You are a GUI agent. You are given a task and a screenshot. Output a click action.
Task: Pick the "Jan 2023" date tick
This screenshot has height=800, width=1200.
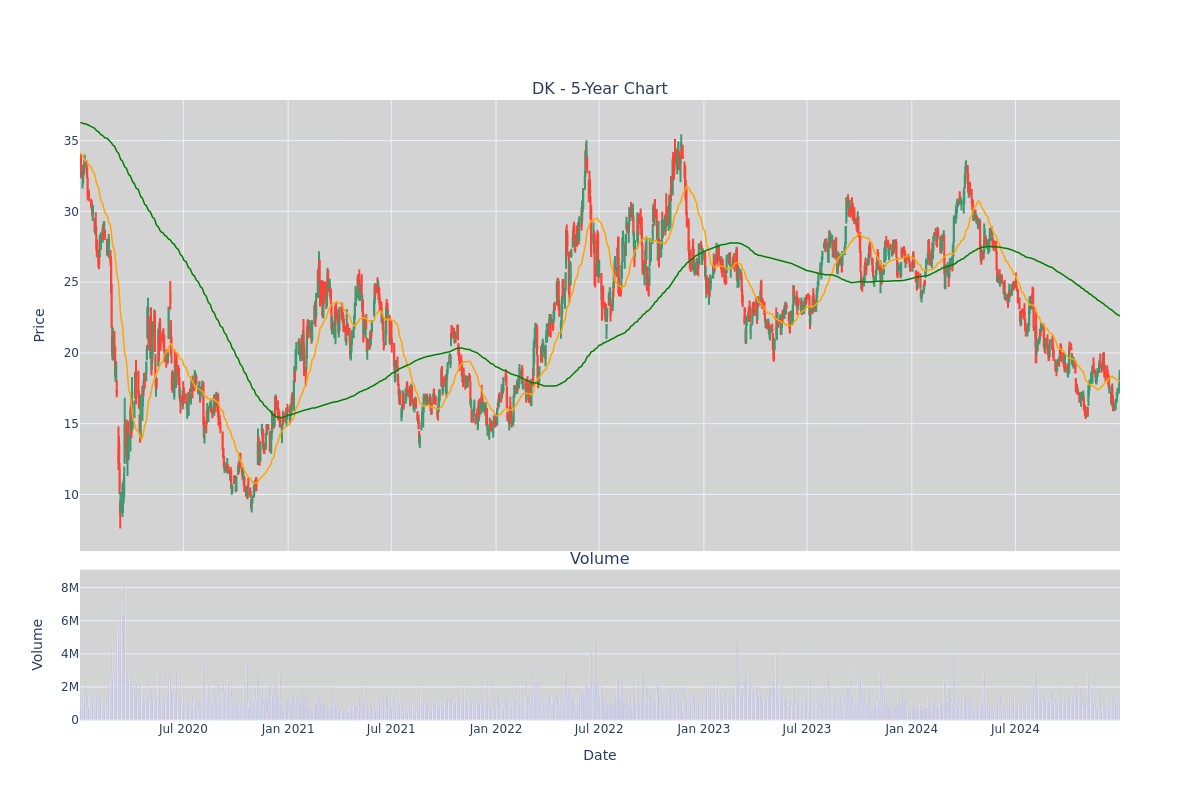[704, 729]
